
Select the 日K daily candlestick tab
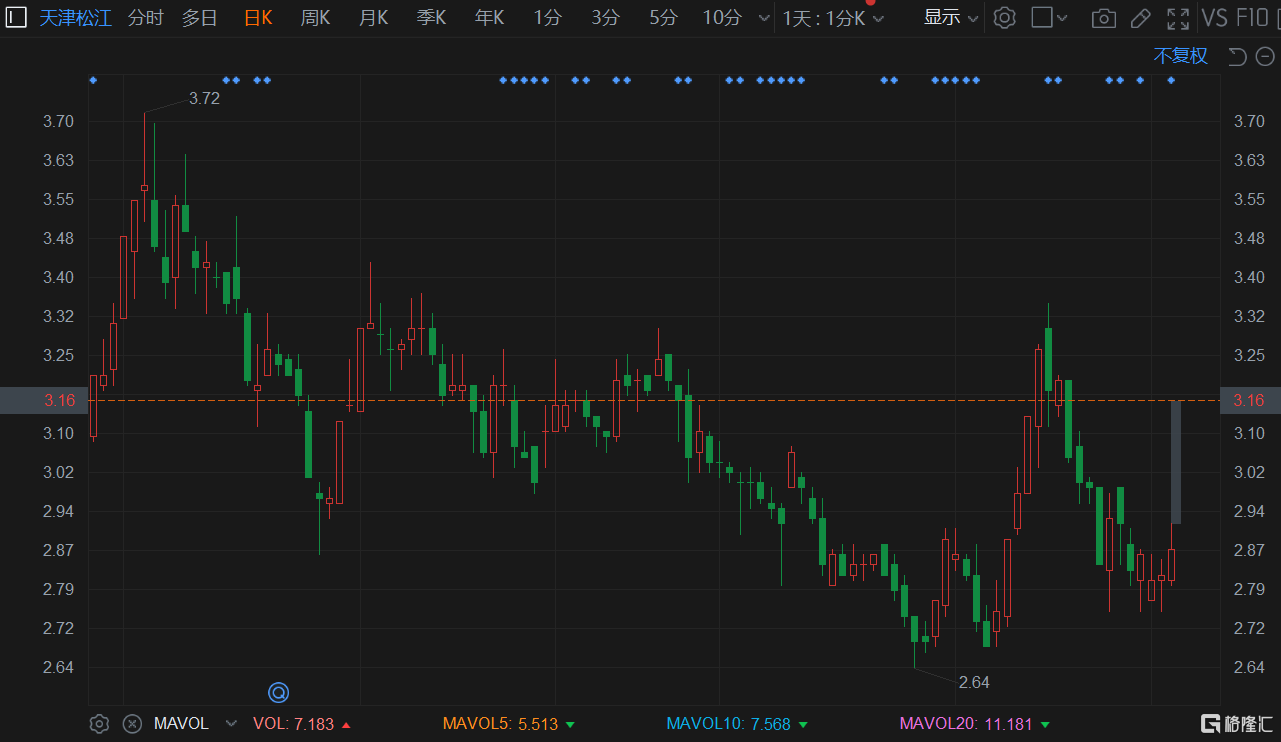258,18
